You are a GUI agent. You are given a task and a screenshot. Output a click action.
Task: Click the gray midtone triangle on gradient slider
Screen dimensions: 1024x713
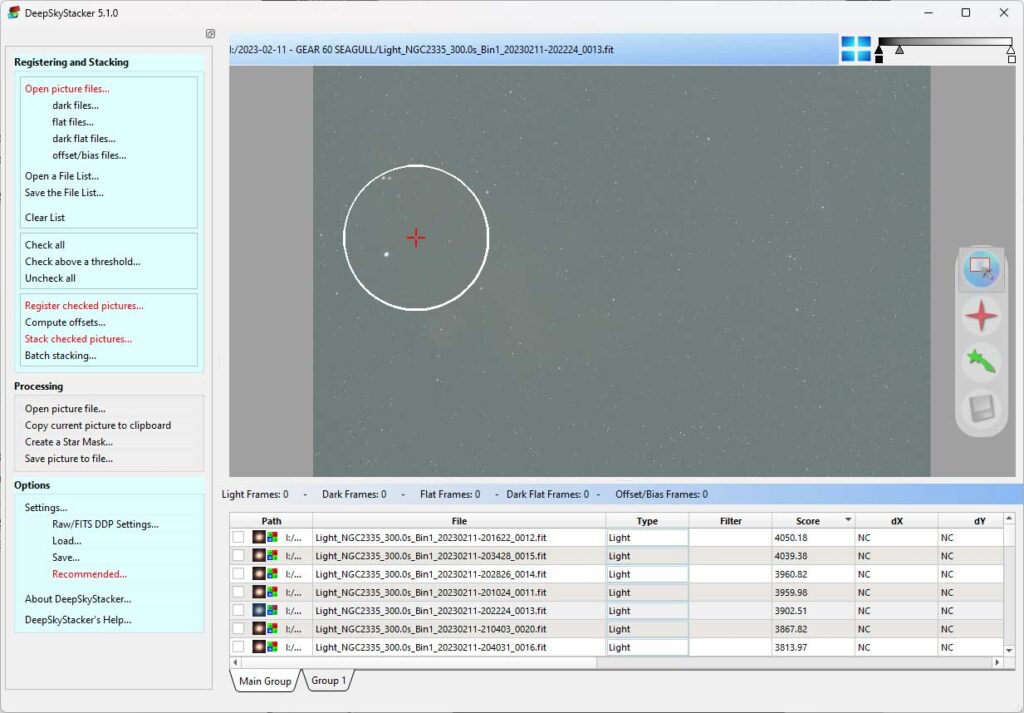point(899,49)
